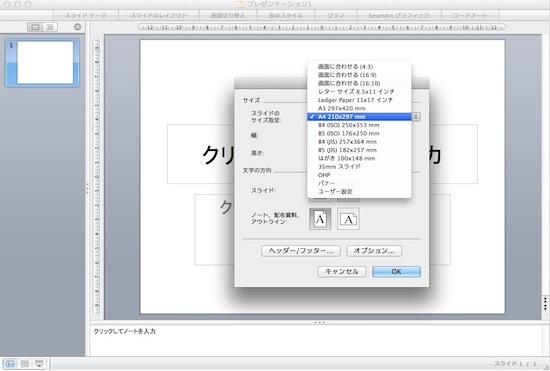Choose 画面に合わせる (16:9) slide size
The width and height of the screenshot is (550, 371).
(x=359, y=75)
